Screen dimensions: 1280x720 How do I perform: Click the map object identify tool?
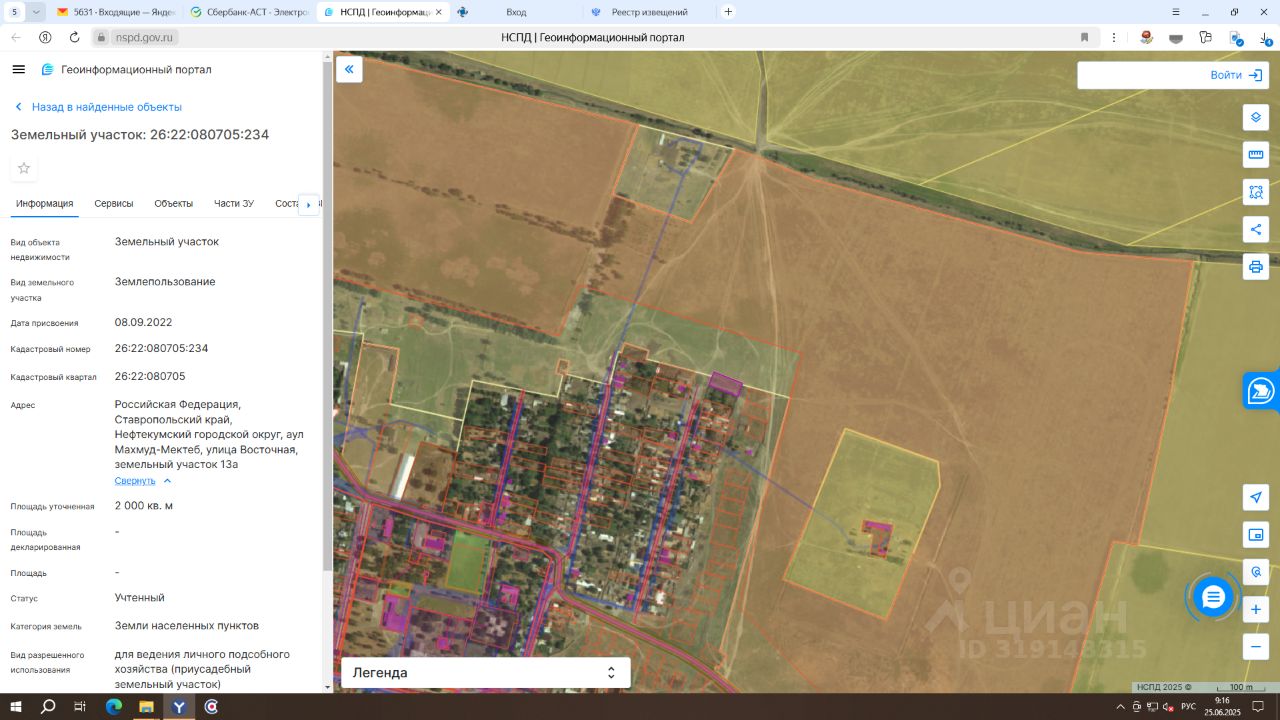point(1256,572)
